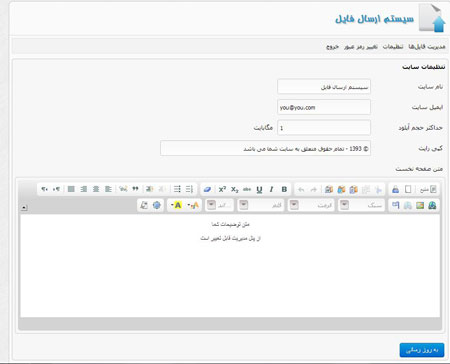Open the format (فرمت) dropdown
Viewport: 450px width, 364px height.
tap(311, 205)
